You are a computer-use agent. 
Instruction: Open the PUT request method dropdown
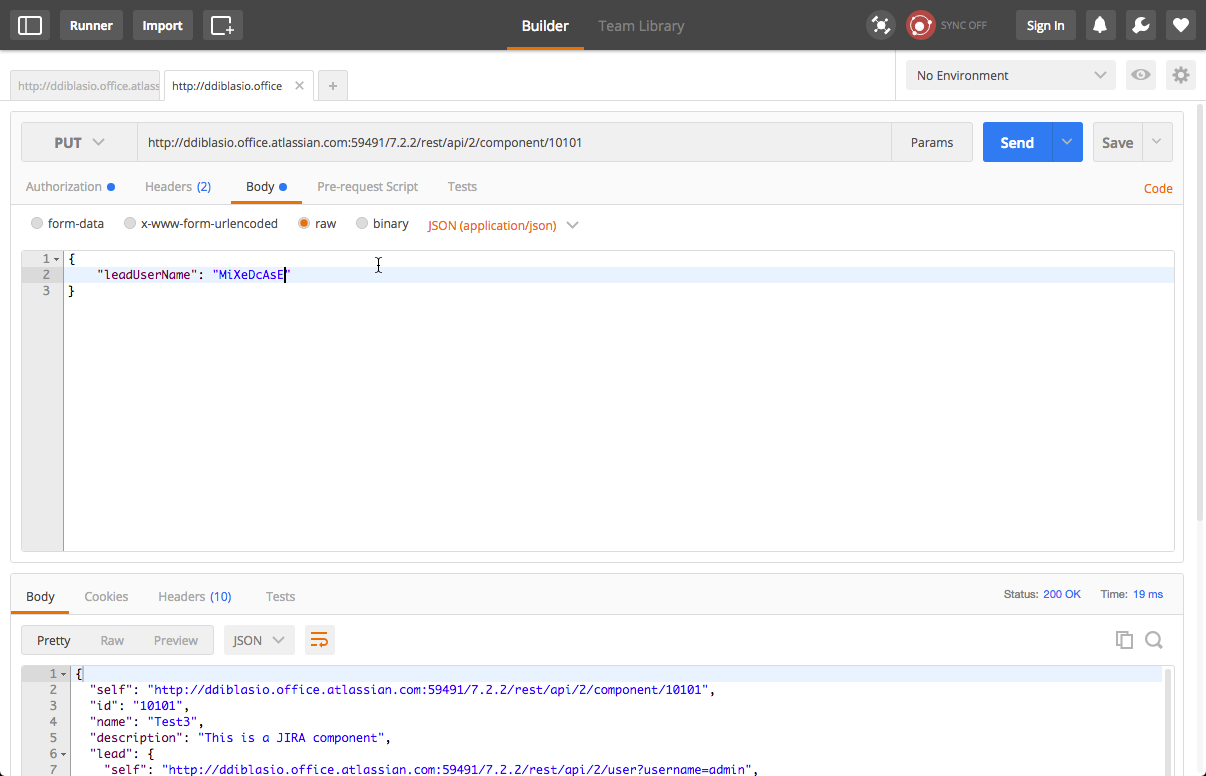79,142
